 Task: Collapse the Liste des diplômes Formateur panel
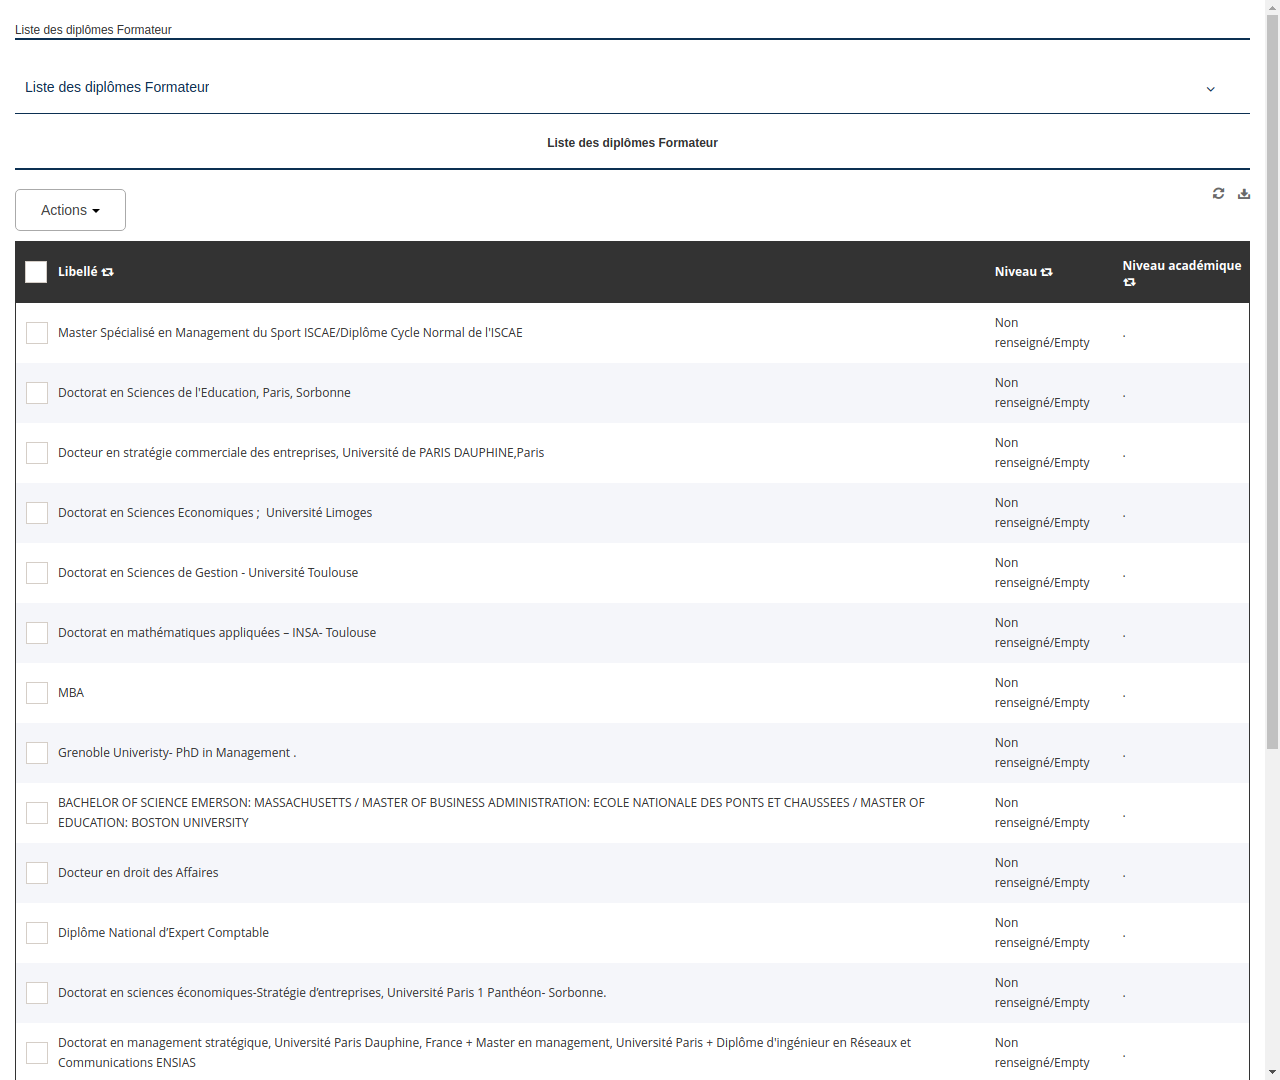pyautogui.click(x=1210, y=88)
